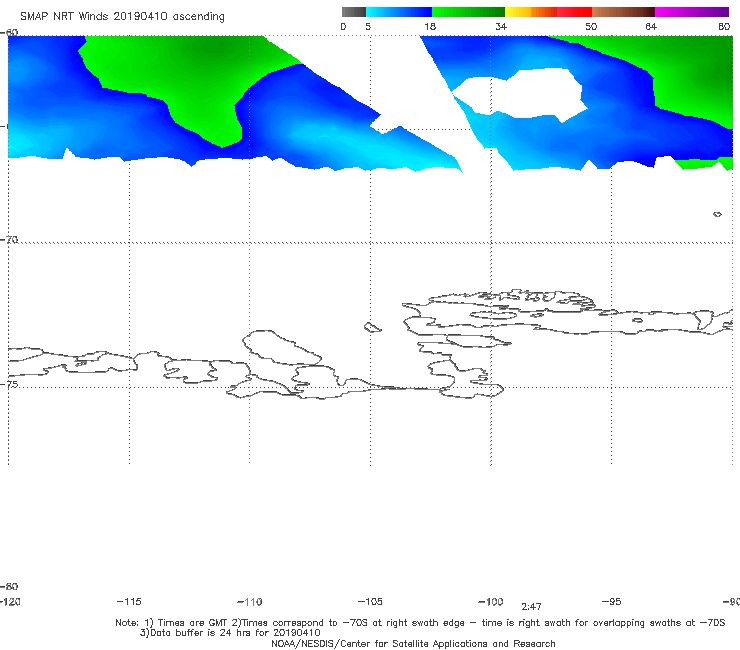This screenshot has height=650, width=740.
Task: Click the magenta segment of the color bar
Action: [x=692, y=12]
